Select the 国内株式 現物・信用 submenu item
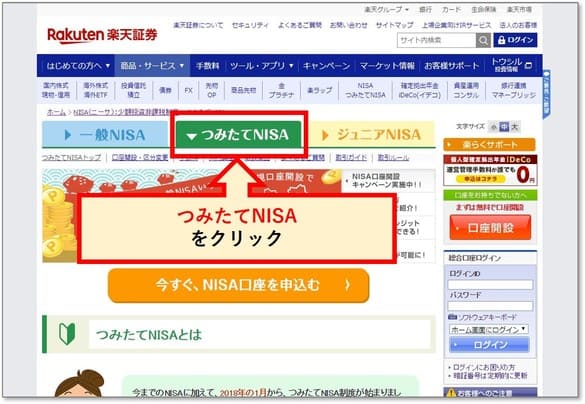 56,90
